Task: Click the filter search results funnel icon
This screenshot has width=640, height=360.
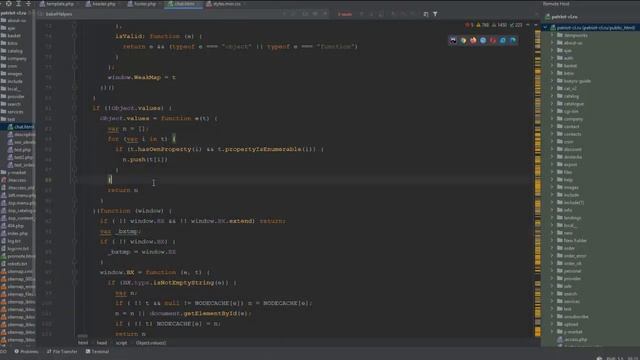Action: [435, 14]
